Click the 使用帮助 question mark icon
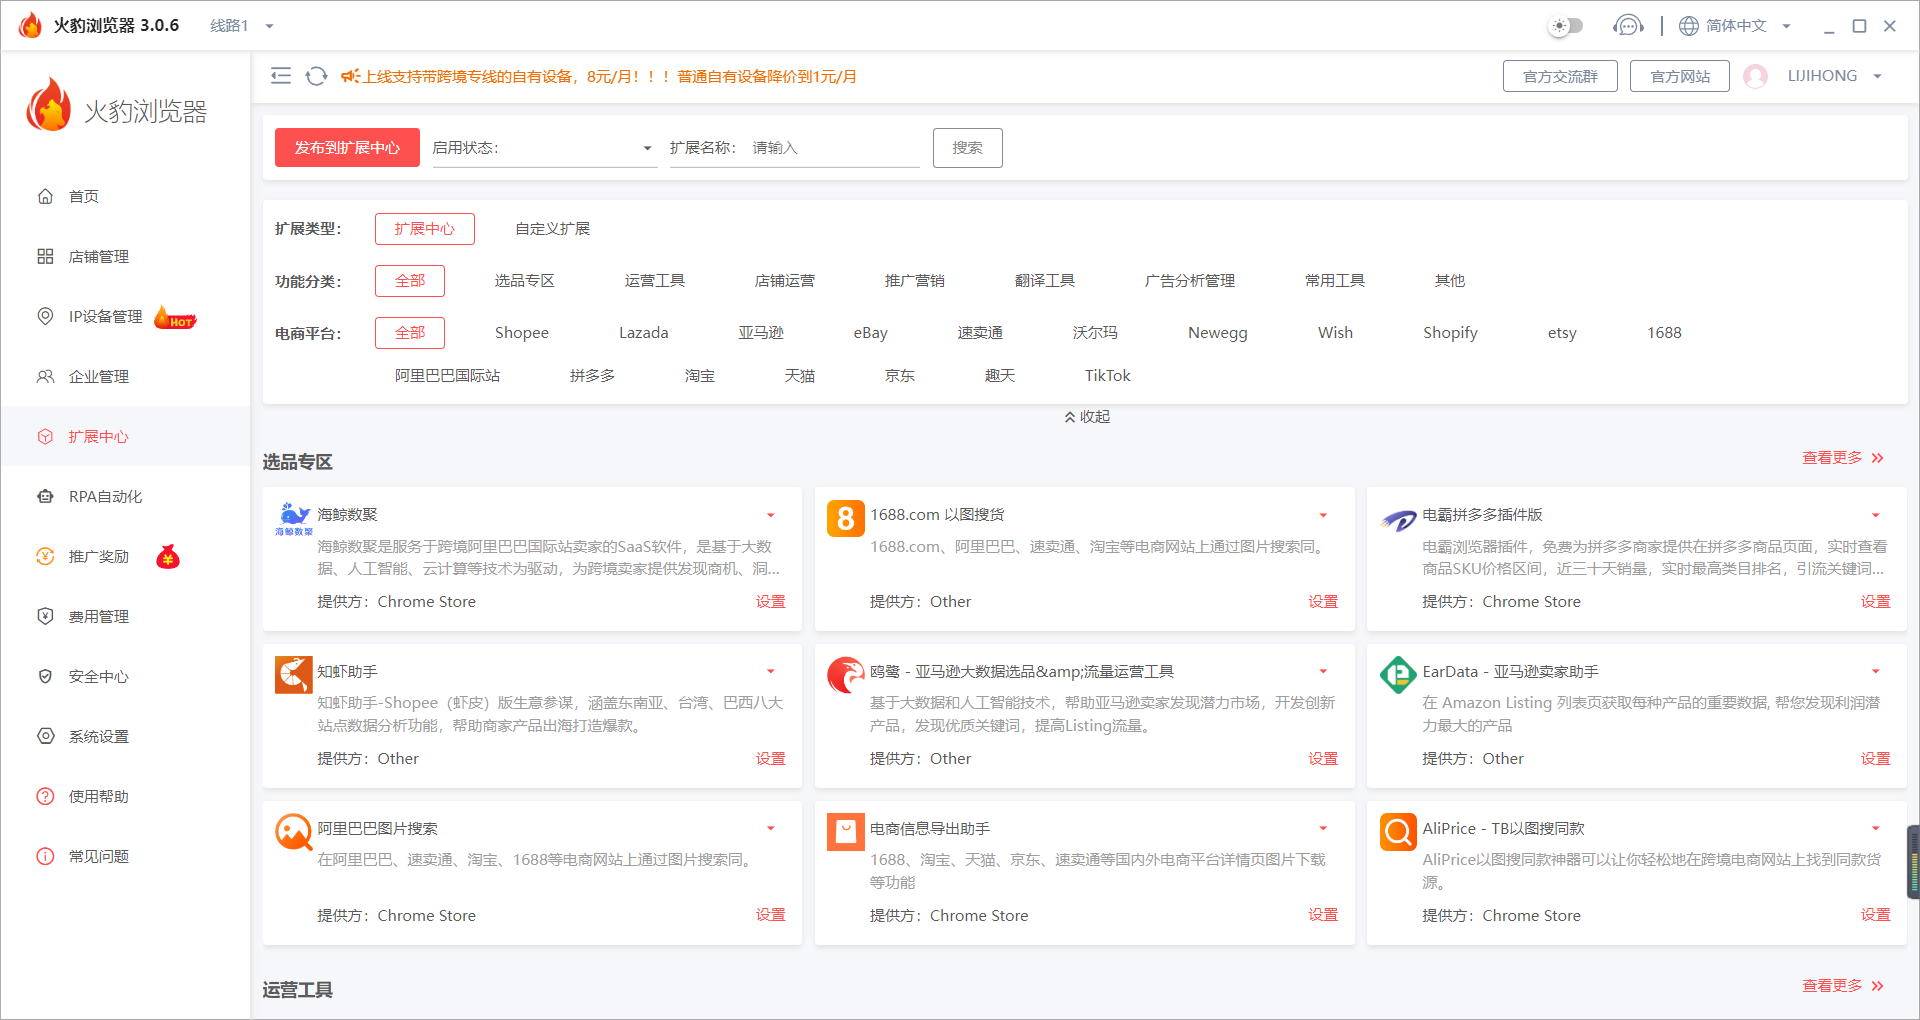The height and width of the screenshot is (1020, 1920). click(45, 796)
